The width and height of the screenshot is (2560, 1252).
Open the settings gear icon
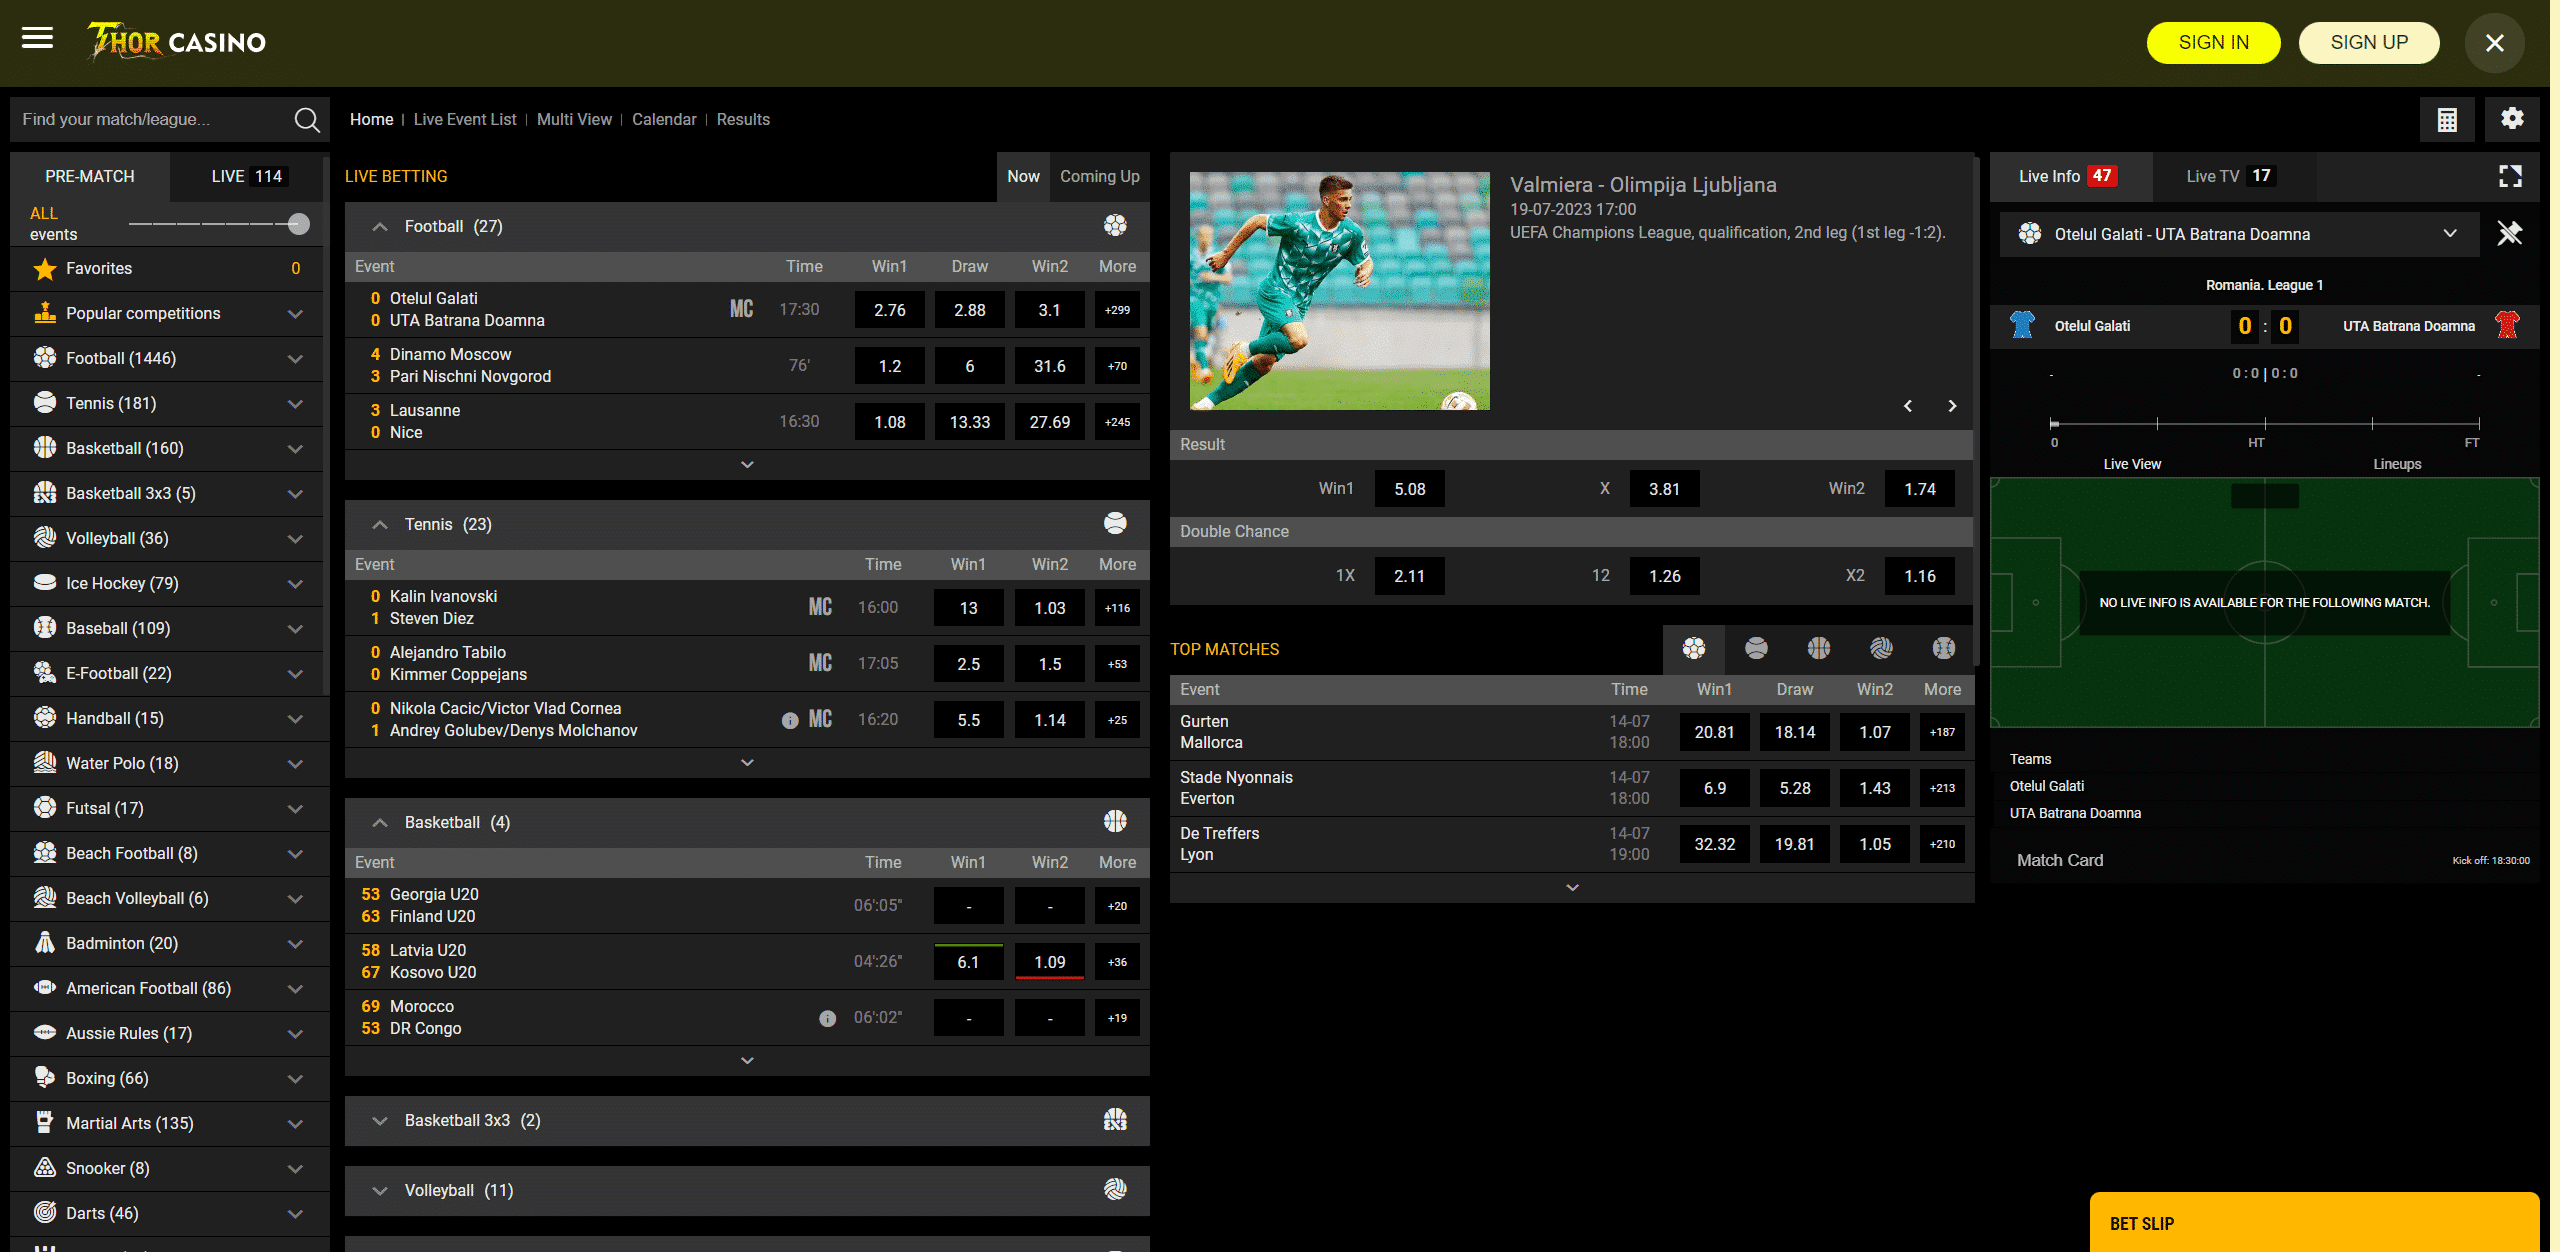pyautogui.click(x=2512, y=119)
